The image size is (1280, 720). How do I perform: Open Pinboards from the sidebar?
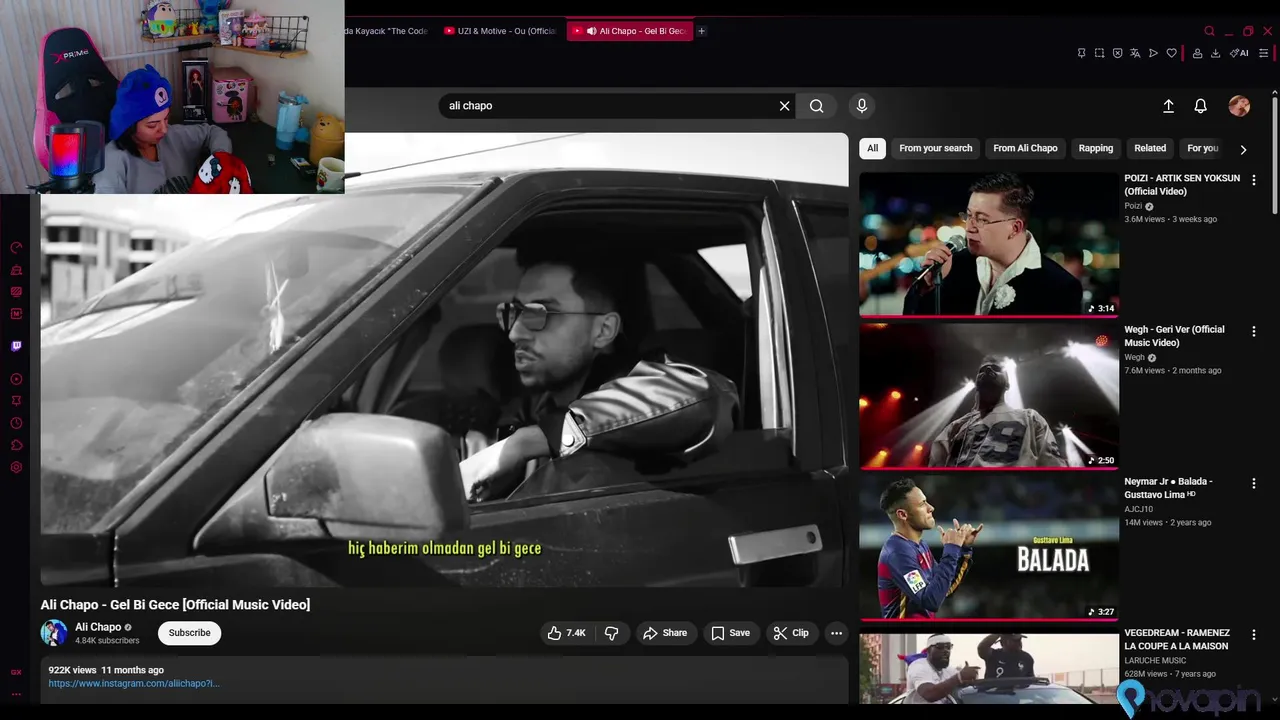coord(16,401)
